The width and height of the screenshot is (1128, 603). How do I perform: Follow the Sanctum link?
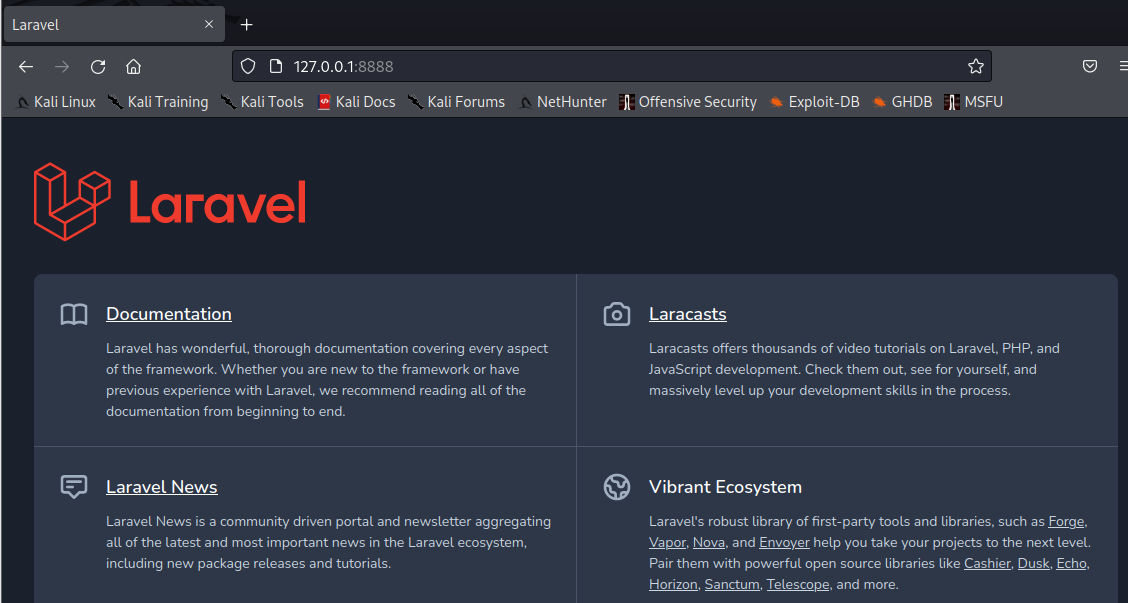coord(732,584)
